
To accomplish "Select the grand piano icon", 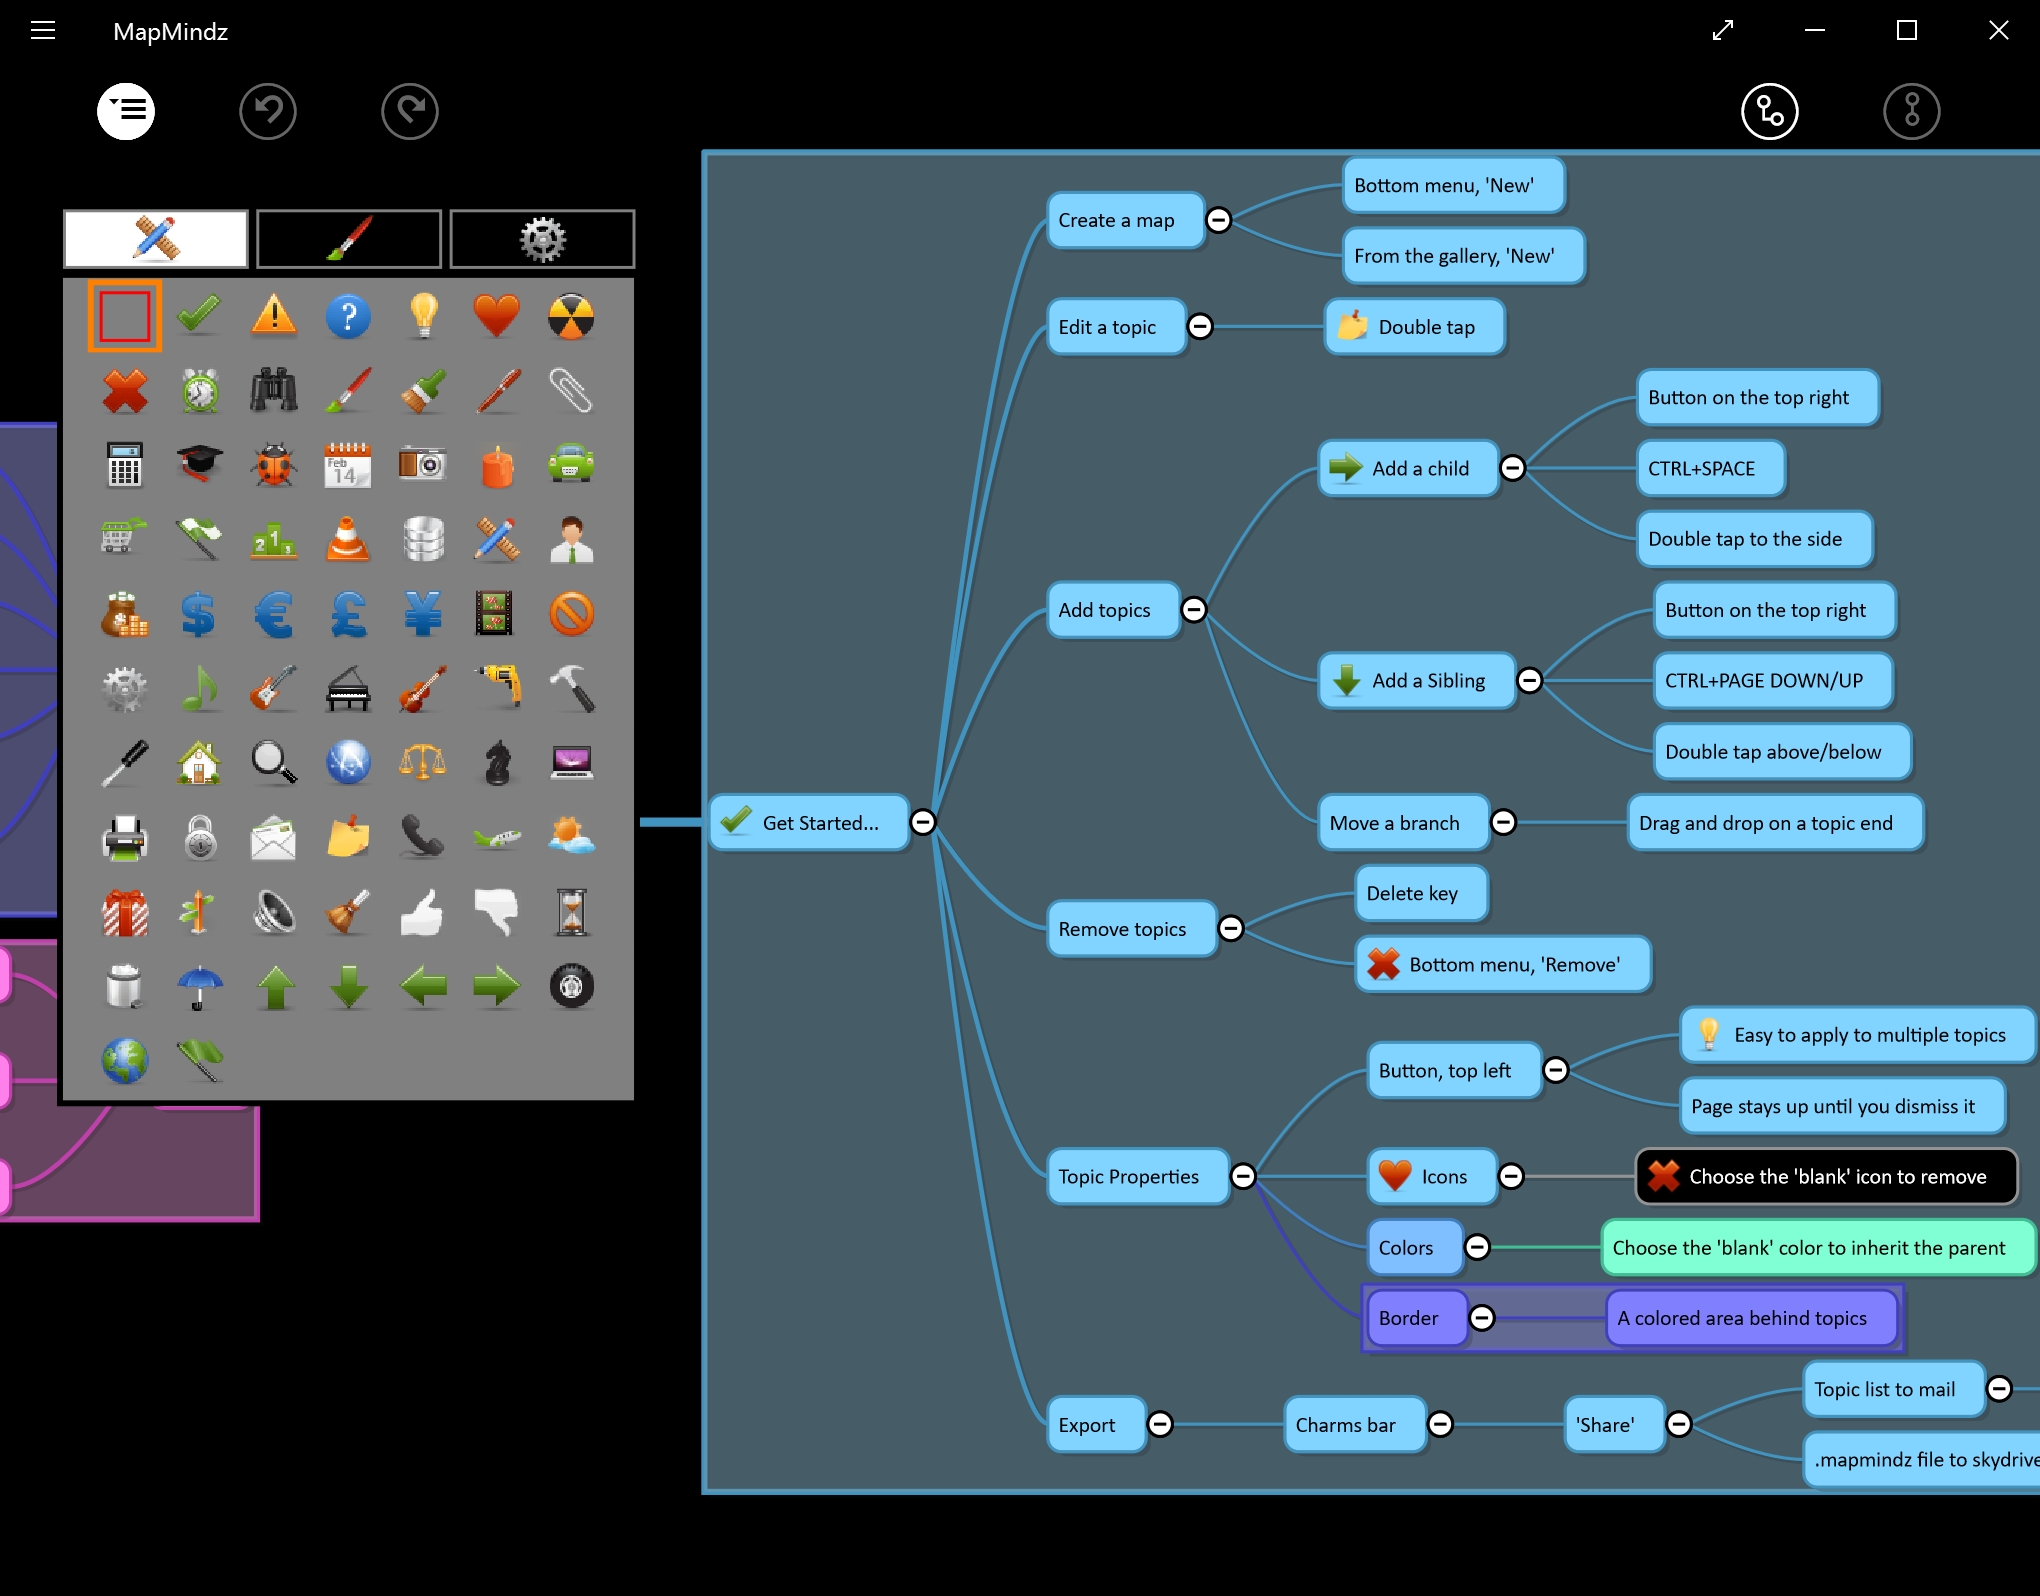I will tap(348, 689).
